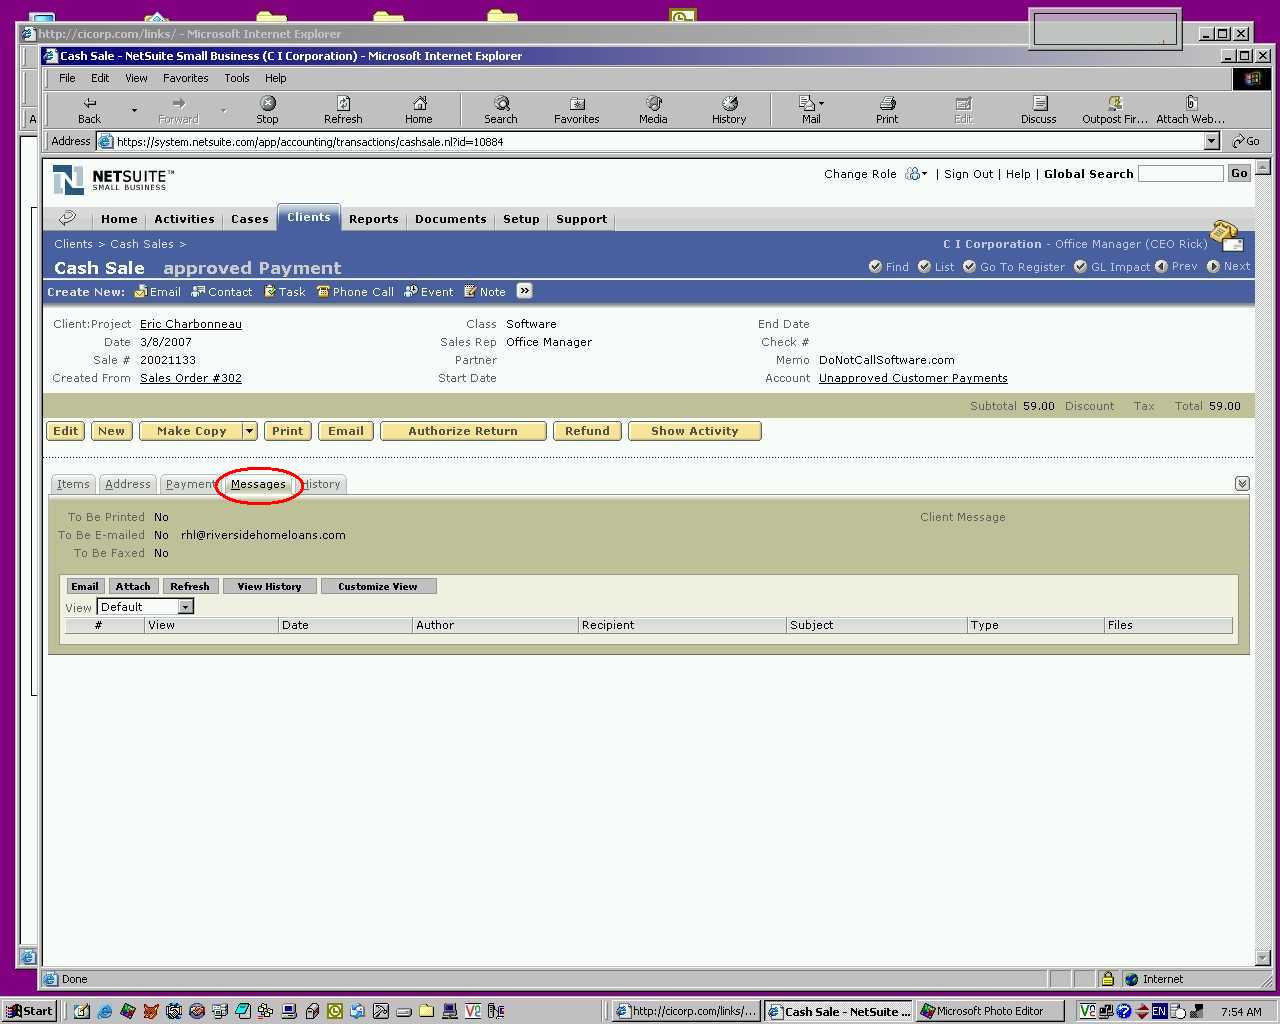Click the Authorize Return button
Viewport: 1280px width, 1024px height.
point(463,431)
